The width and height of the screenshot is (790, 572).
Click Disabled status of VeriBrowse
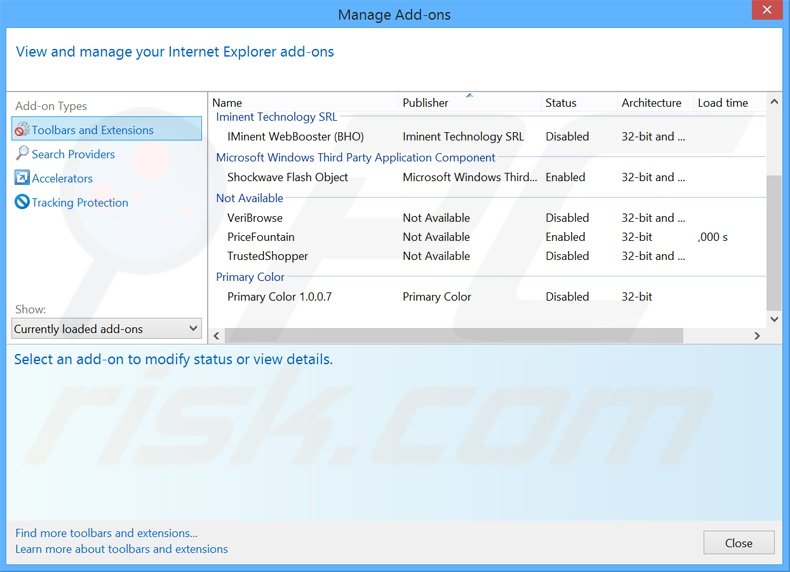567,218
